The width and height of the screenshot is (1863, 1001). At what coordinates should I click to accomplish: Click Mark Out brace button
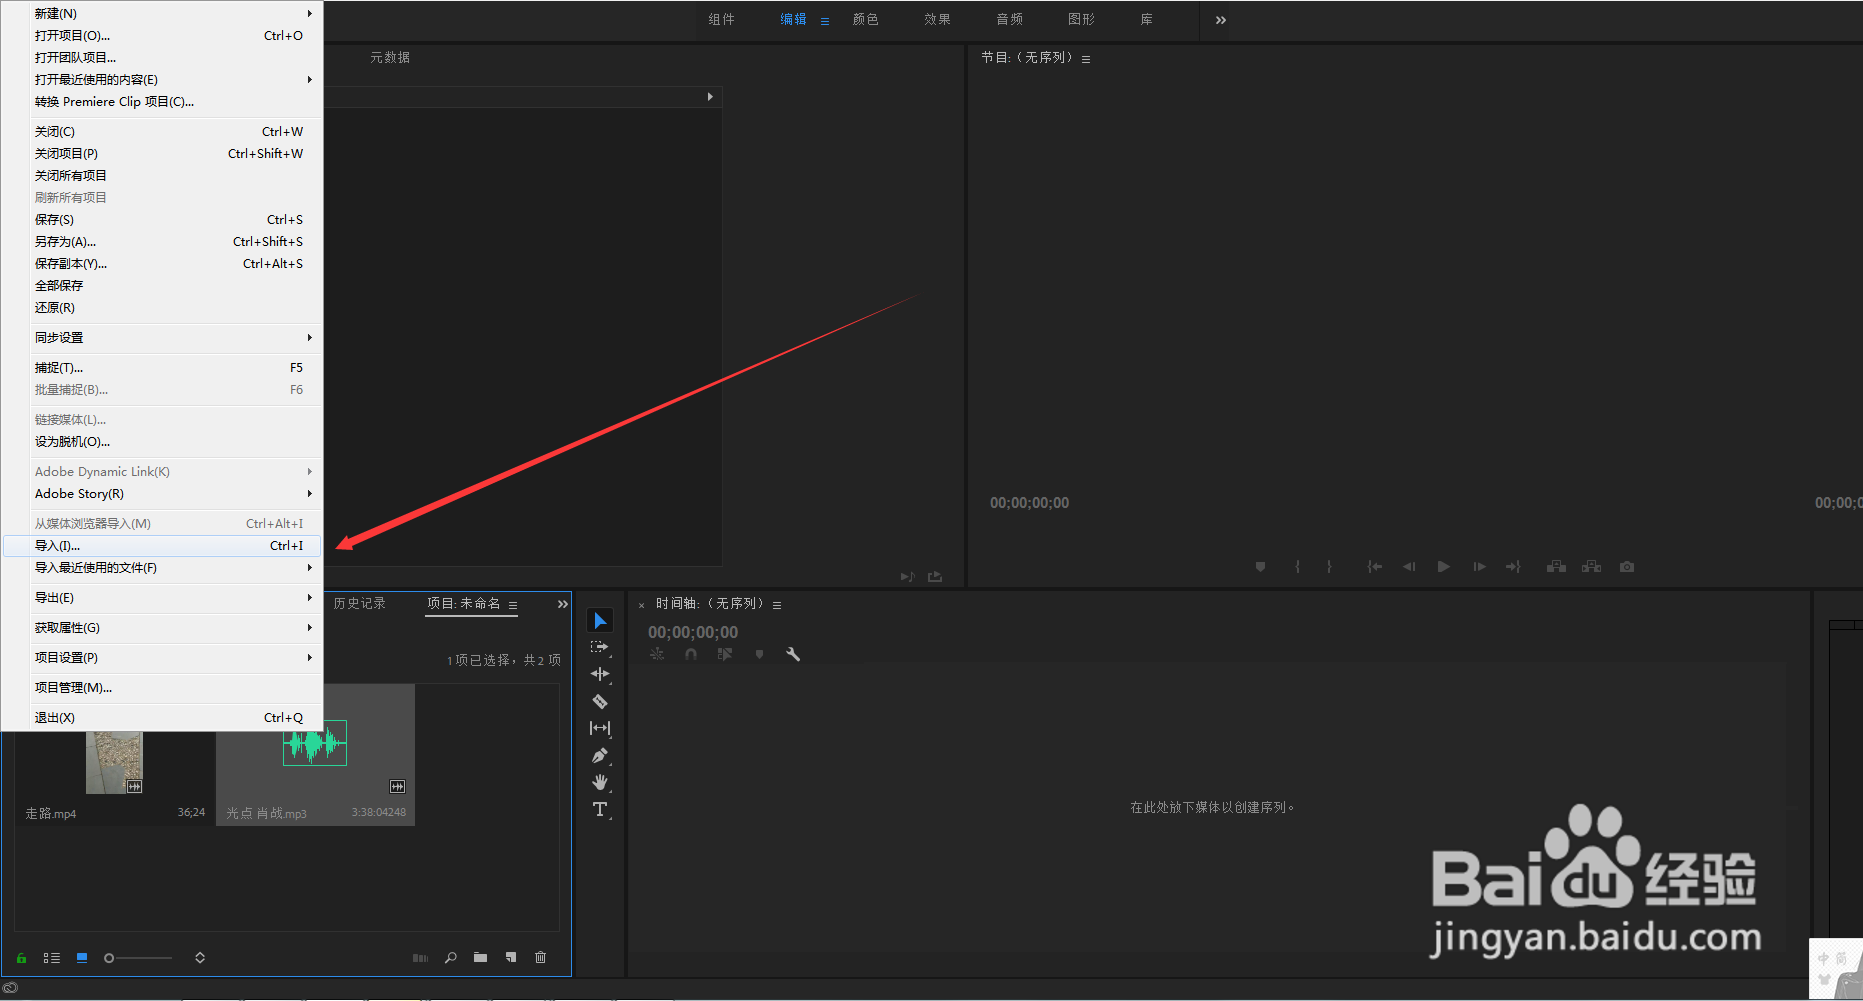(x=1329, y=567)
